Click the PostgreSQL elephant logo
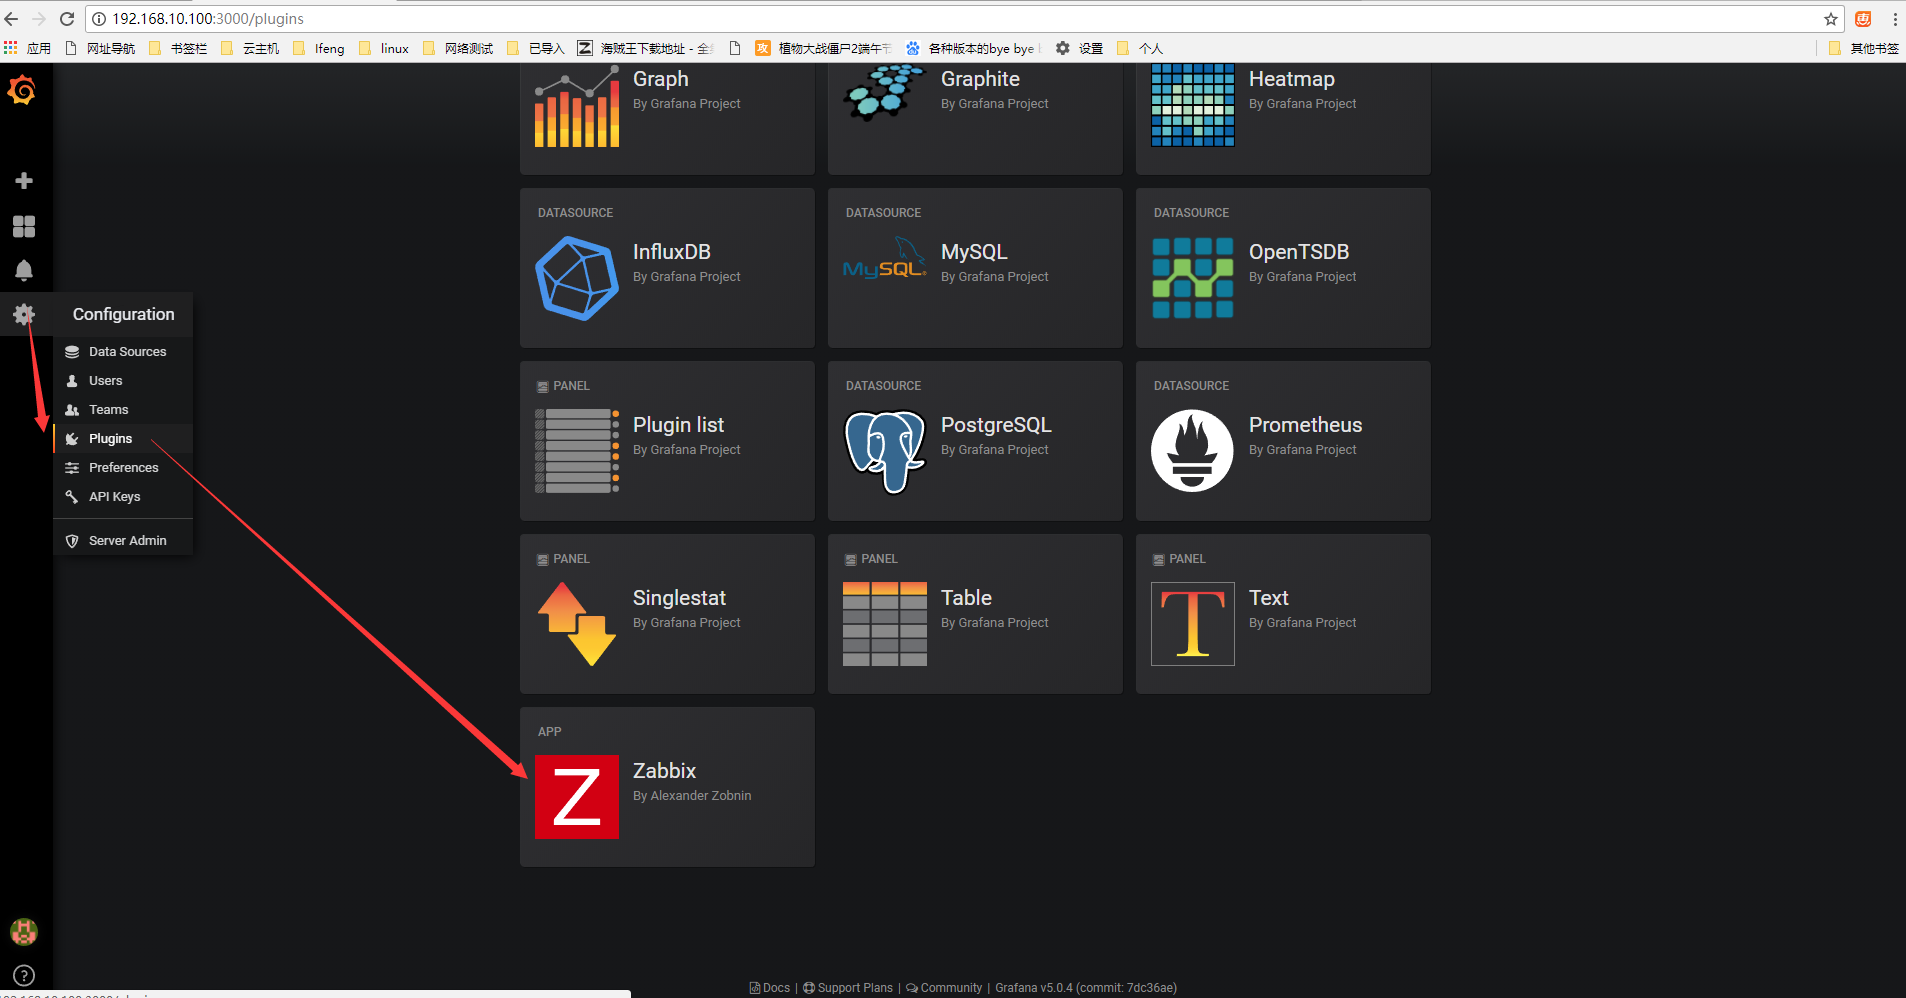Image resolution: width=1906 pixels, height=998 pixels. (885, 452)
